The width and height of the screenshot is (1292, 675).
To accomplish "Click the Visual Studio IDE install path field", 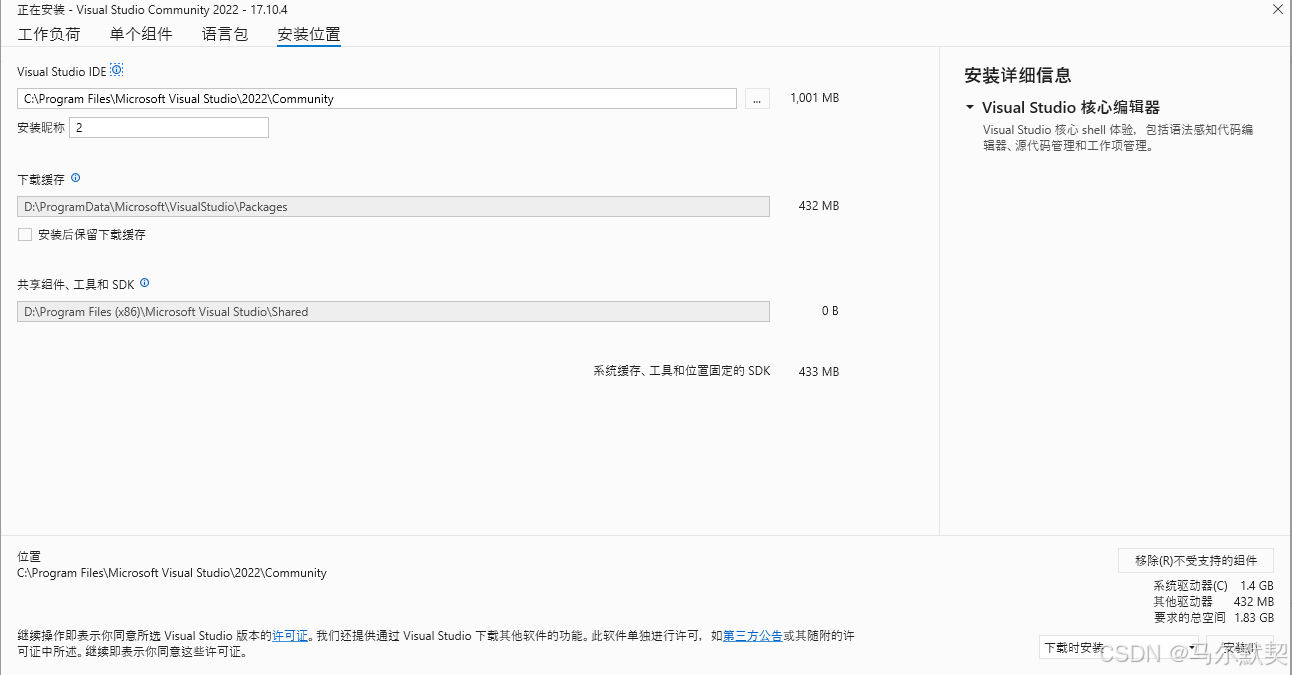I will pos(377,98).
